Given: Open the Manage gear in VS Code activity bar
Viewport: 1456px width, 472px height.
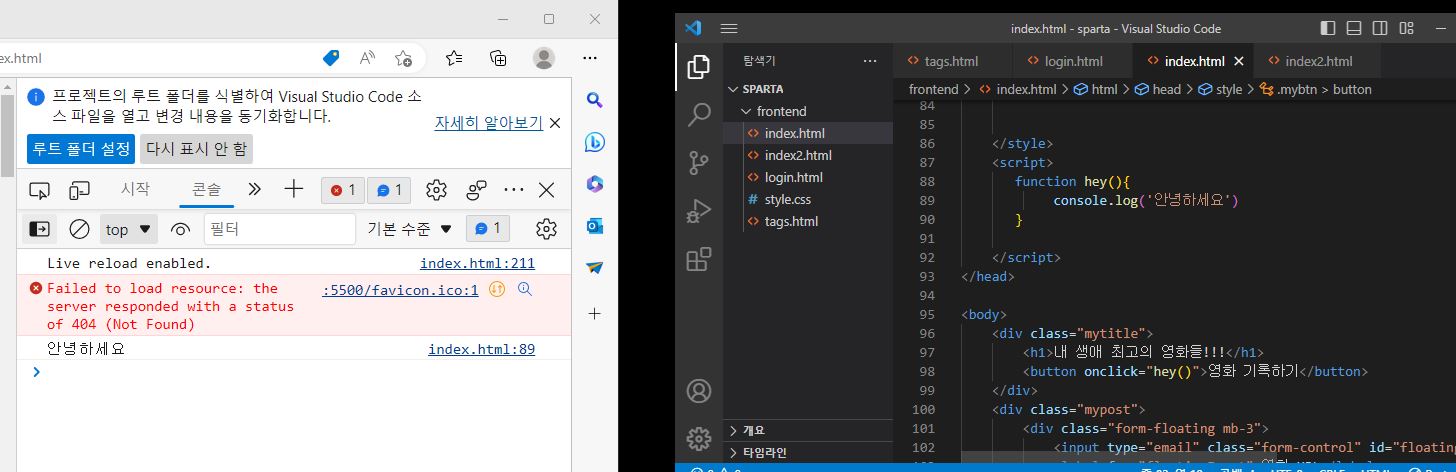Looking at the screenshot, I should (x=699, y=438).
